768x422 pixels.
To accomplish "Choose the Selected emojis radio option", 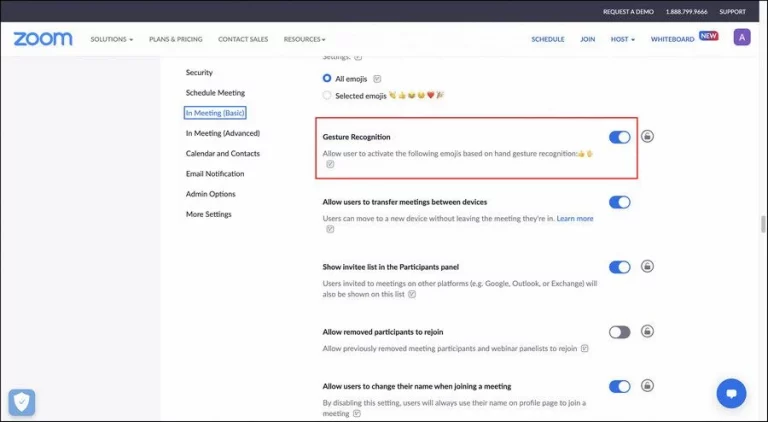I will 327,95.
